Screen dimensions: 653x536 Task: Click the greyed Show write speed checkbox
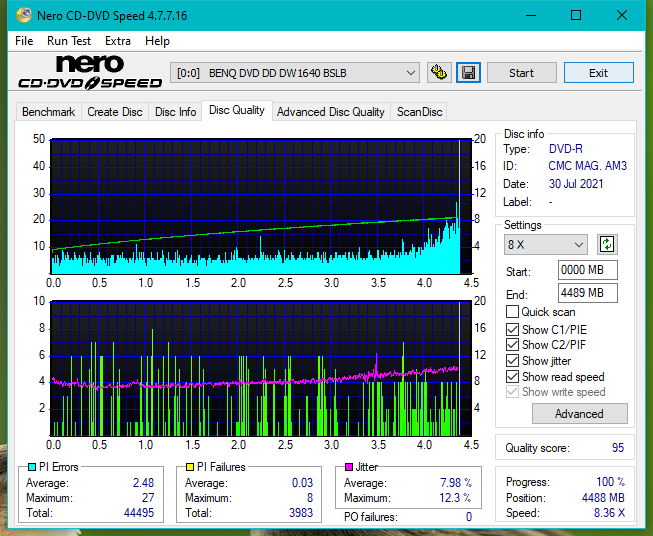click(x=512, y=392)
